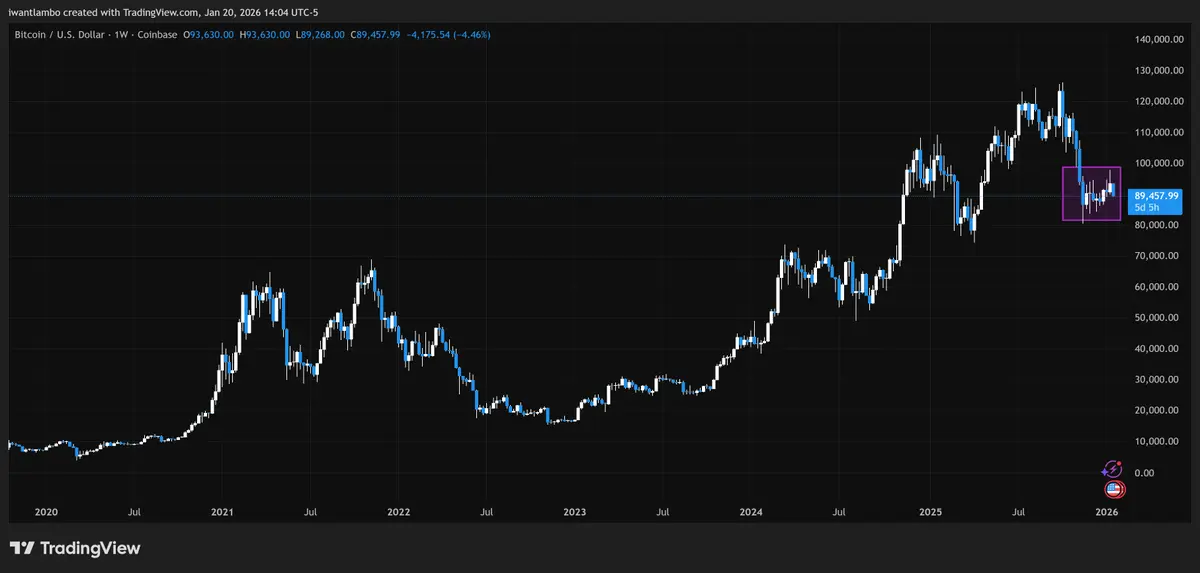
Task: Click the 80,000.00 price axis label
Action: tap(1157, 225)
